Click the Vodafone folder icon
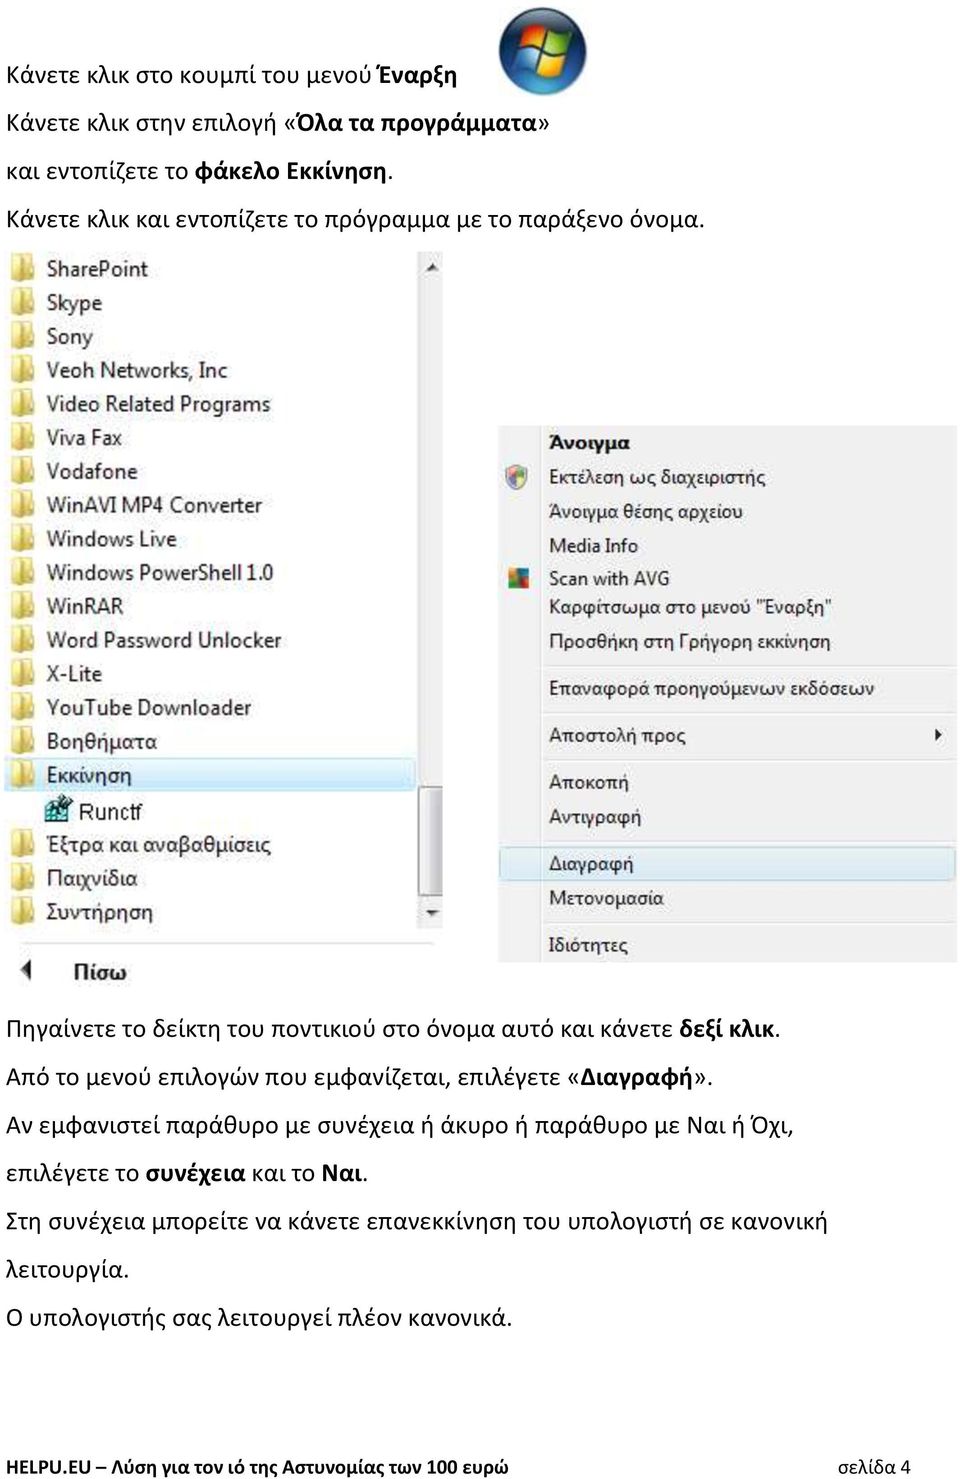The width and height of the screenshot is (960, 1479). click(x=22, y=471)
